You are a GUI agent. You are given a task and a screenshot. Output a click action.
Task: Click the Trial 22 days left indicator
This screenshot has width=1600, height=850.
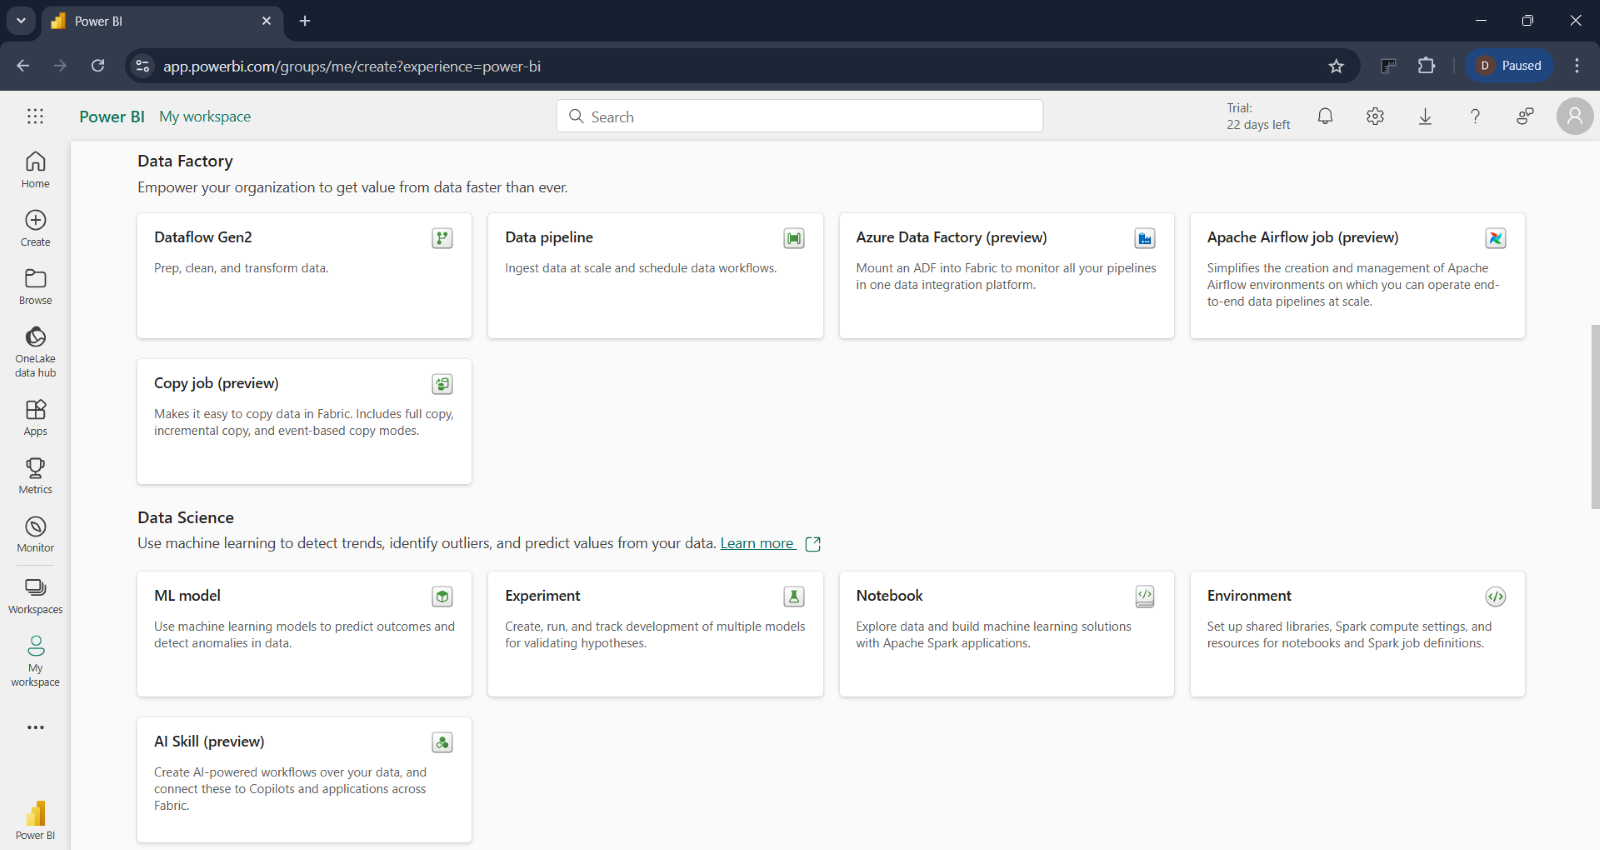coord(1258,116)
